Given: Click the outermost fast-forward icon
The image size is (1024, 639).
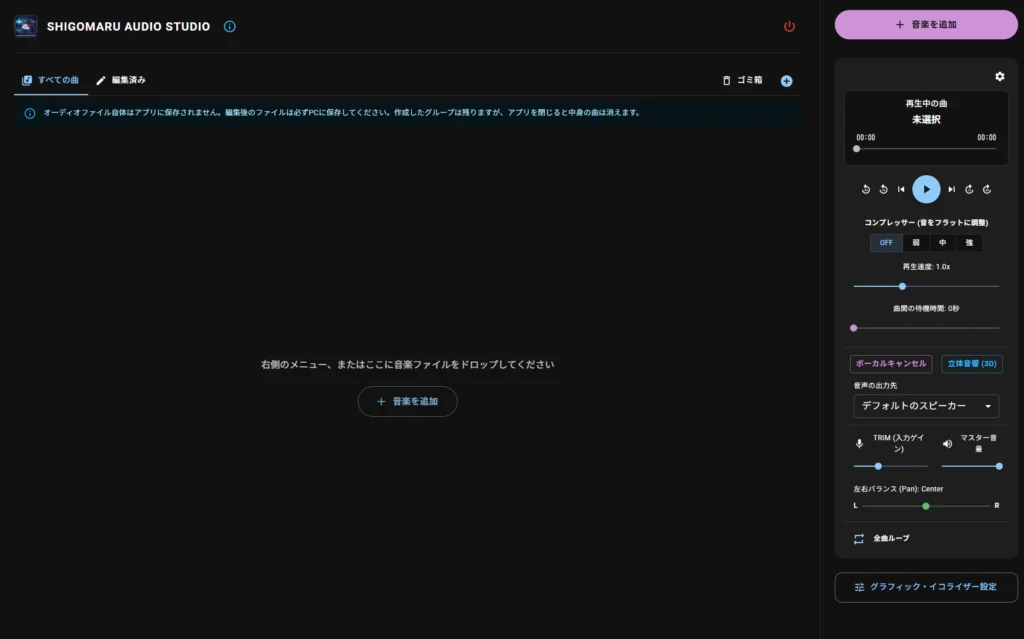Looking at the screenshot, I should (x=987, y=189).
